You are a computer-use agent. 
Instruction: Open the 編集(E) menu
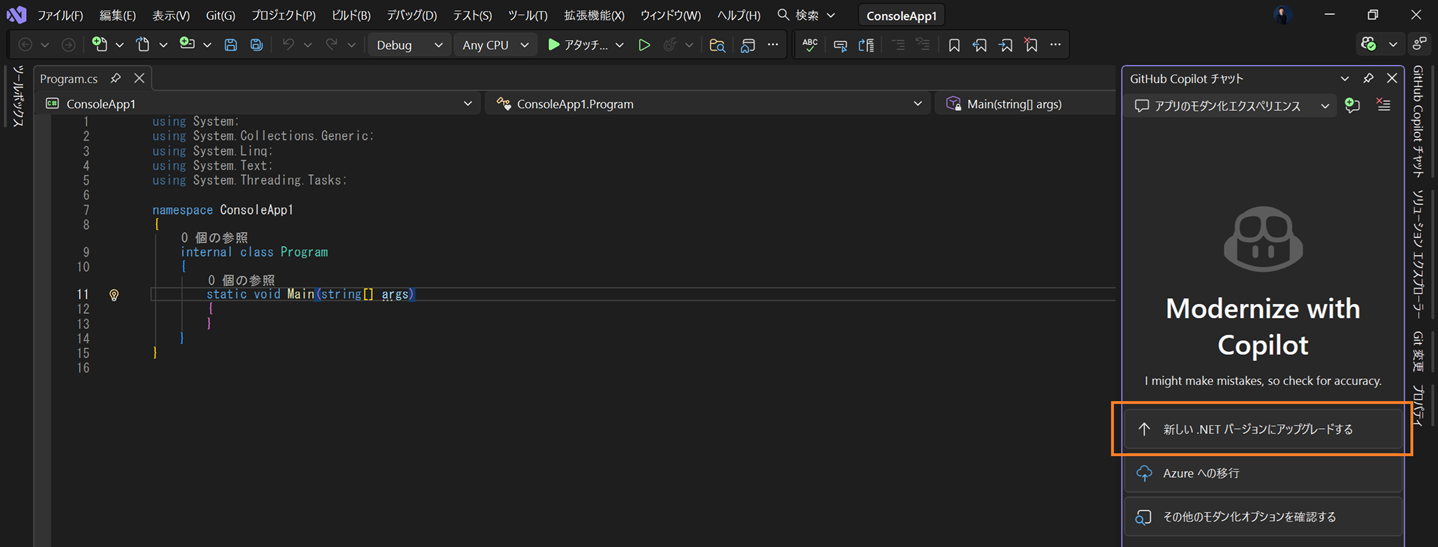117,15
